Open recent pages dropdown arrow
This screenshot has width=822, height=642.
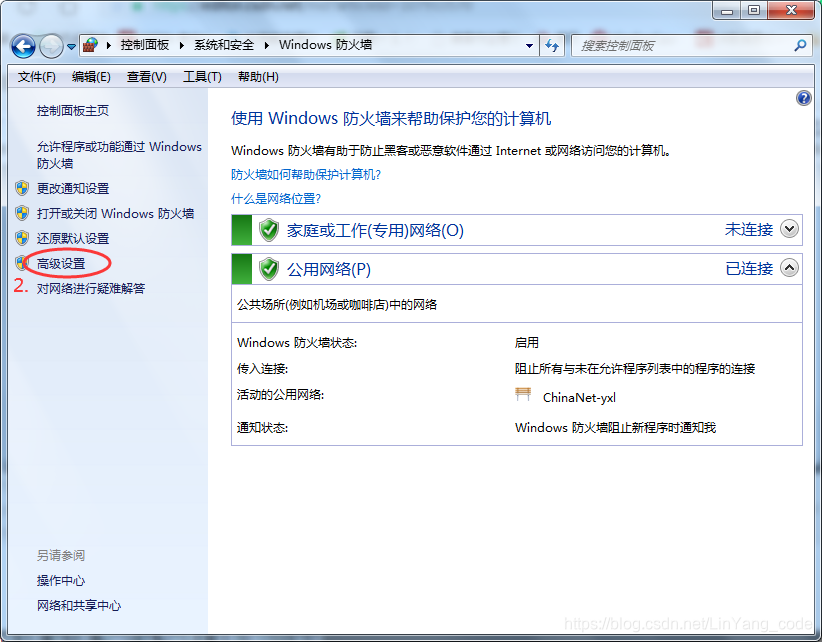(72, 47)
